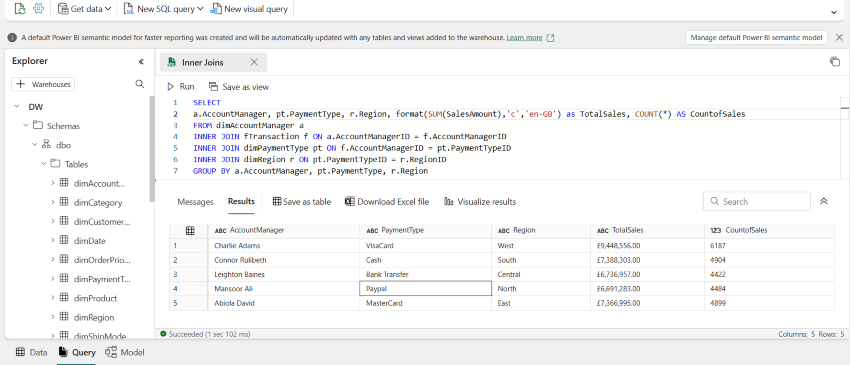Collapse the dbo schema node

pyautogui.click(x=35, y=145)
